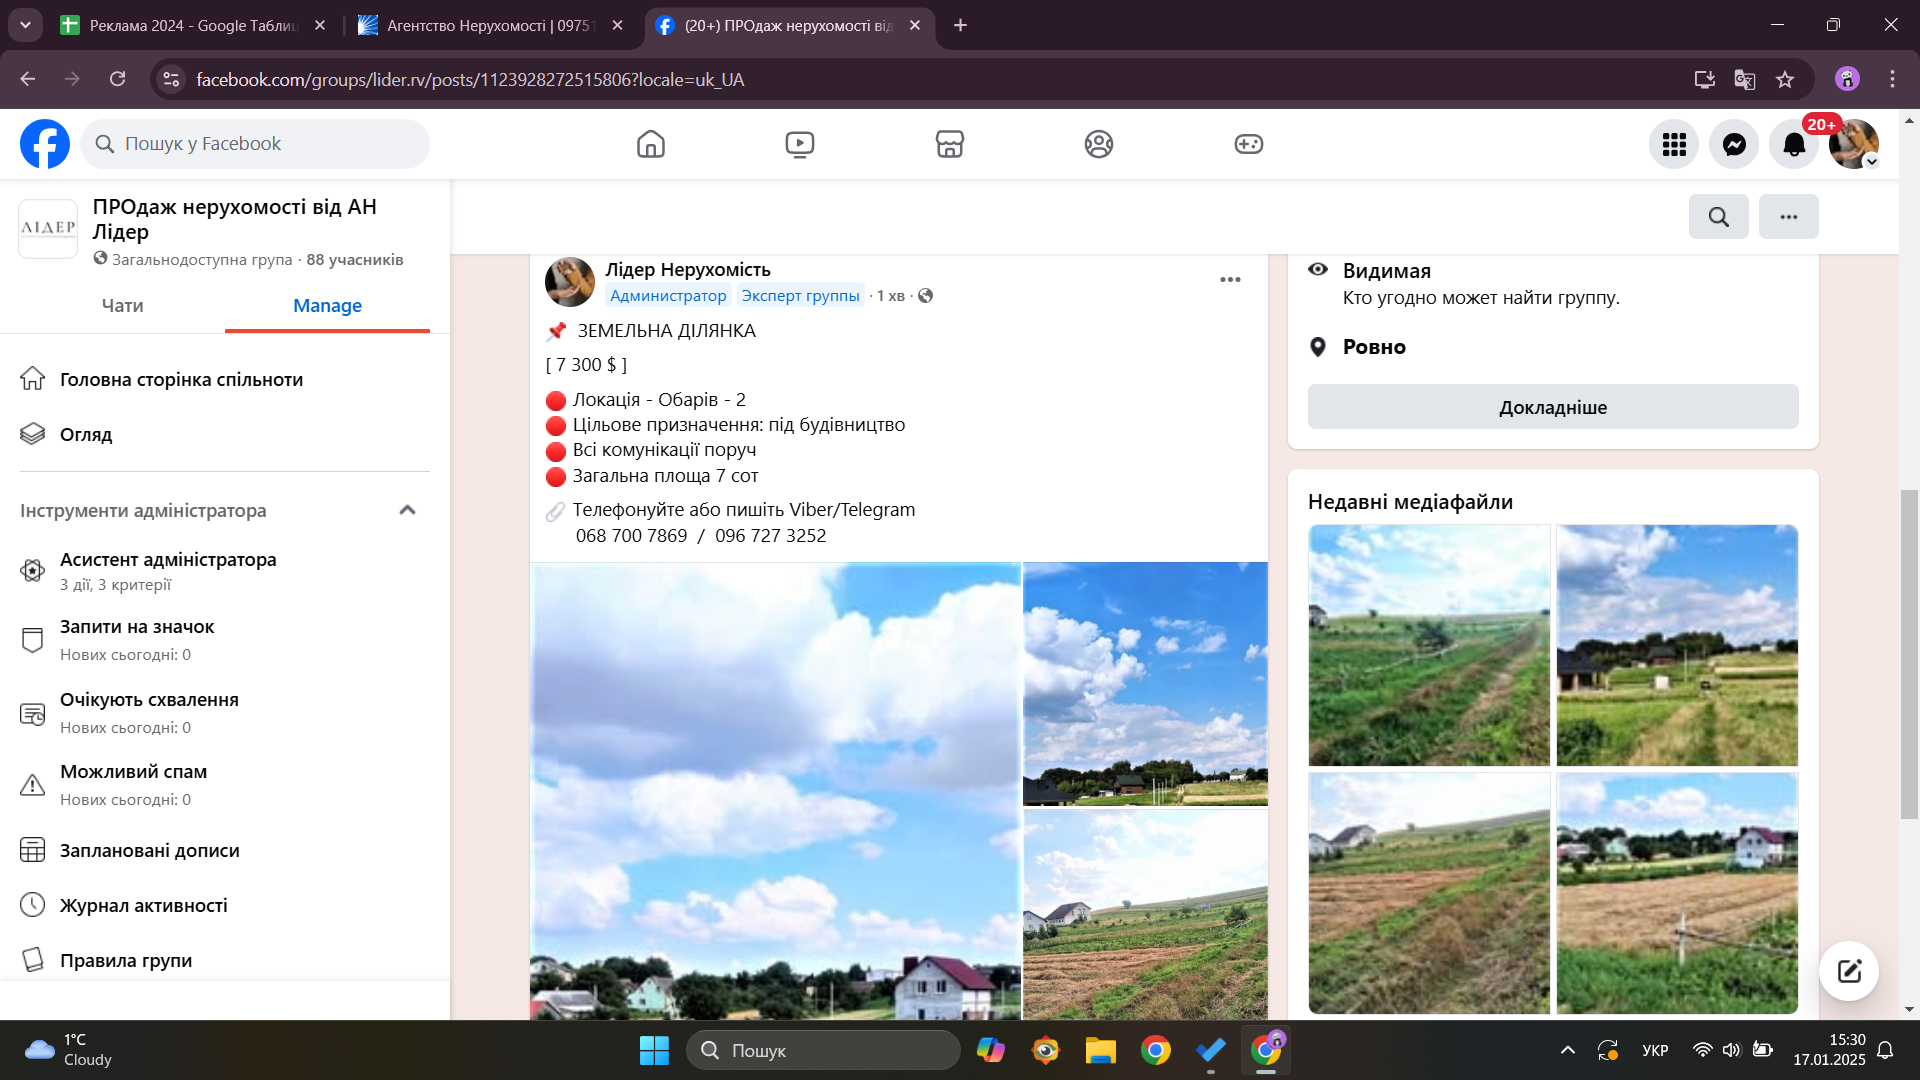This screenshot has height=1080, width=1920.
Task: Open Facebook Home feed icon
Action: [x=650, y=144]
